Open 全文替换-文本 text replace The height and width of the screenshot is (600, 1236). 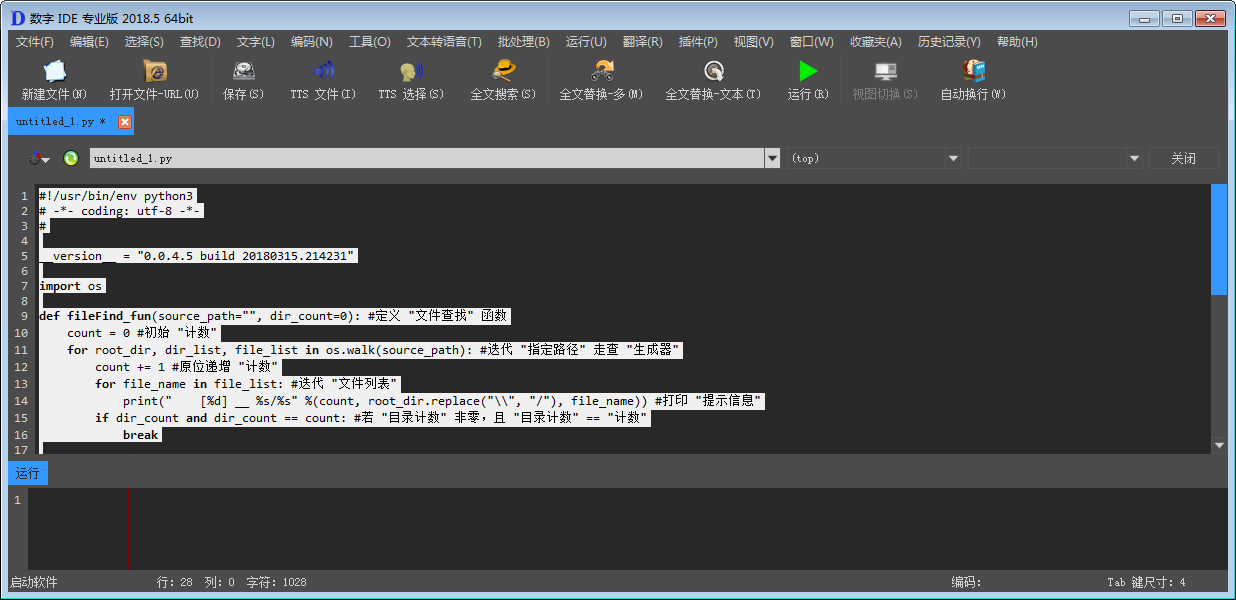[712, 80]
